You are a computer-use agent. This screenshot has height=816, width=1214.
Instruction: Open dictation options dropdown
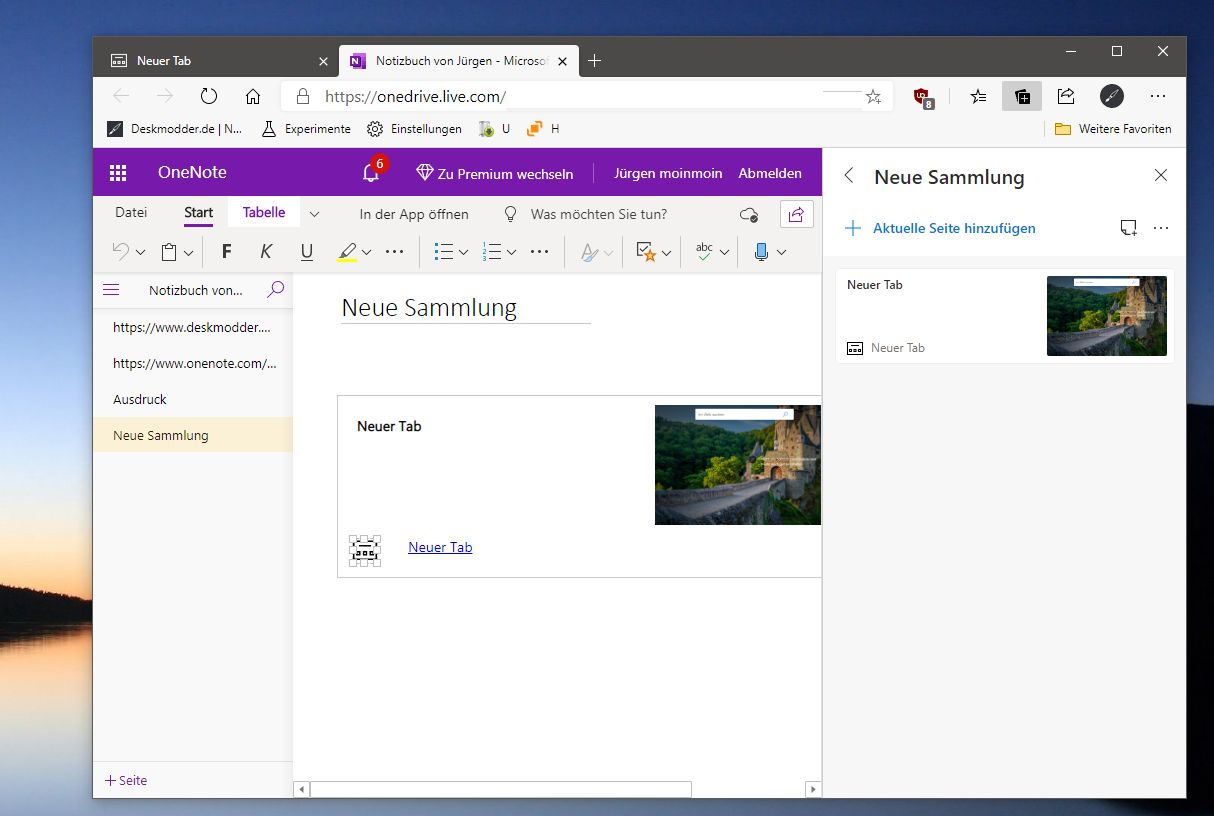click(x=782, y=253)
